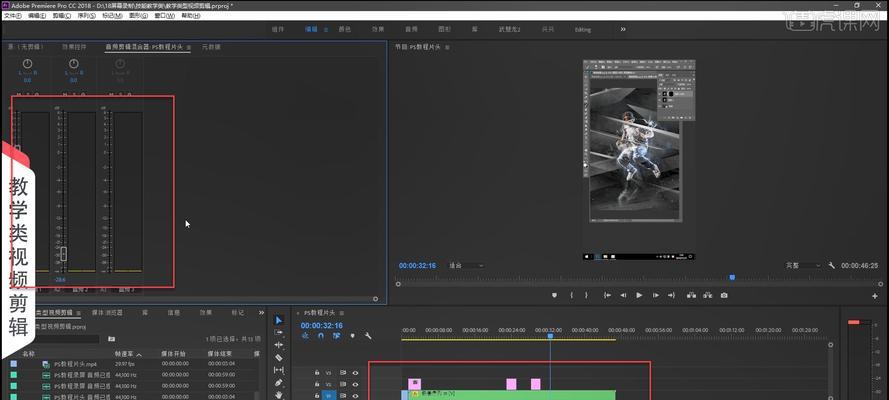Open the audio clip mixer panel menu
Viewport: 889px width, 400px height.
[189, 47]
